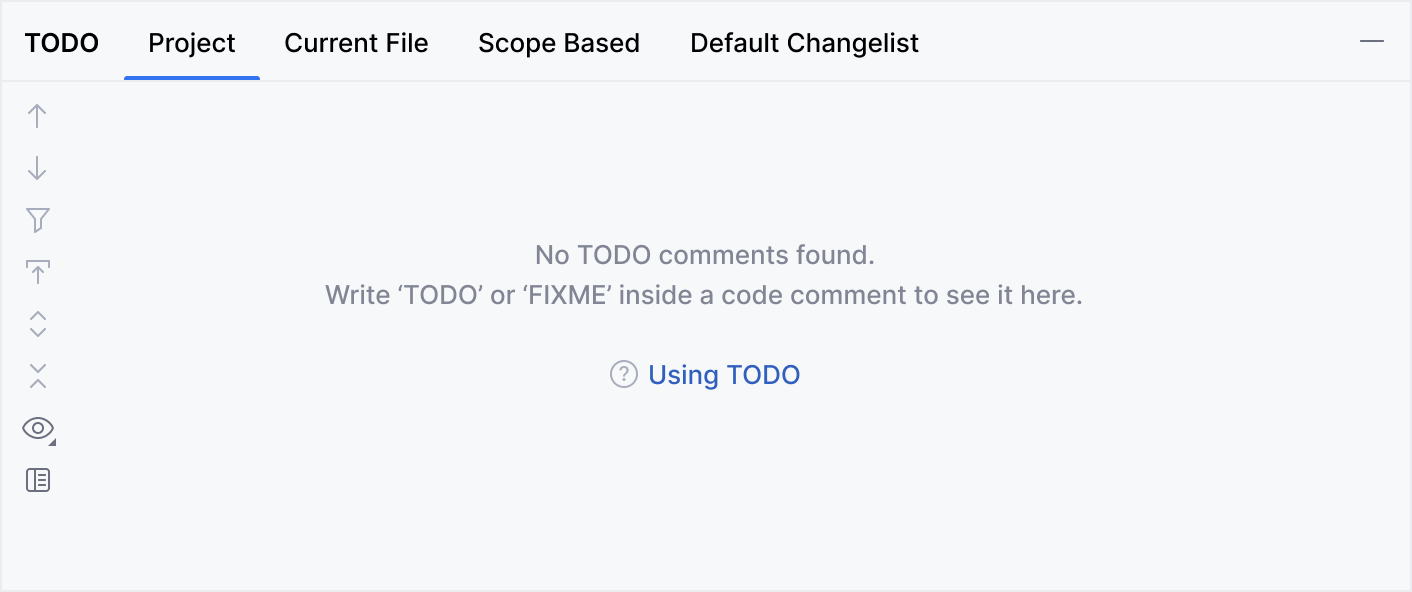Go to the previous TODO with up arrow
1412x592 pixels.
pos(37,116)
